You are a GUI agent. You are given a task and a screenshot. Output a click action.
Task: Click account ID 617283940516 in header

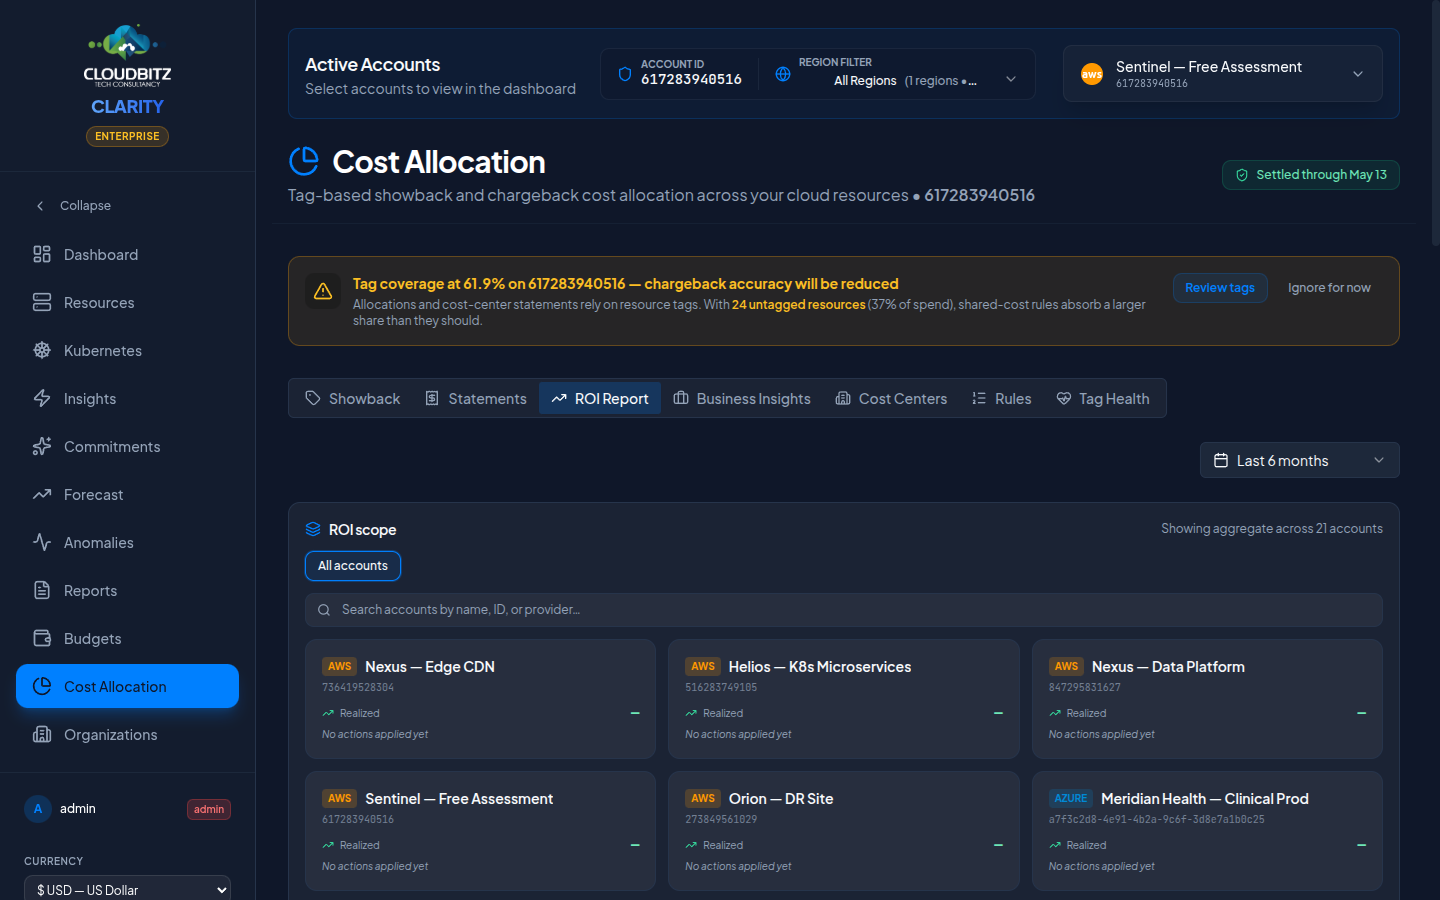tap(691, 80)
